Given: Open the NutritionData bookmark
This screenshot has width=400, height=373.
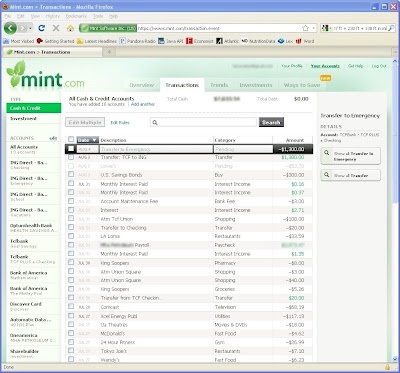Looking at the screenshot, I should coord(258,41).
